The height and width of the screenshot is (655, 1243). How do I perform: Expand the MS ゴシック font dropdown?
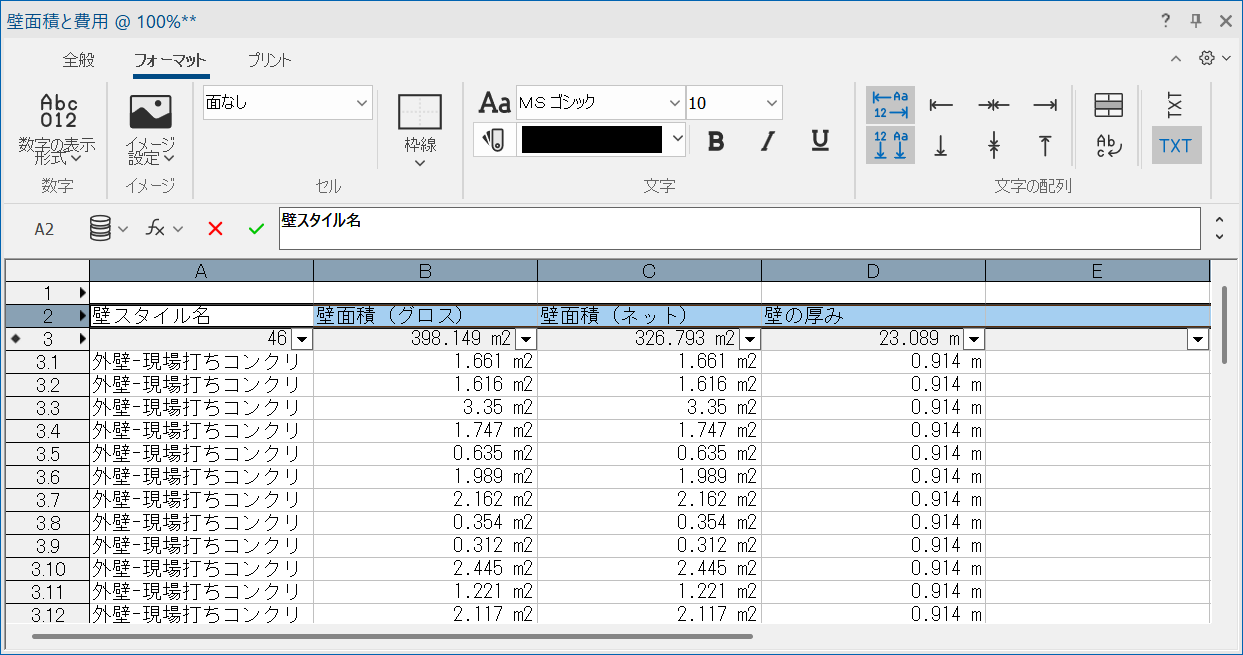pos(599,103)
